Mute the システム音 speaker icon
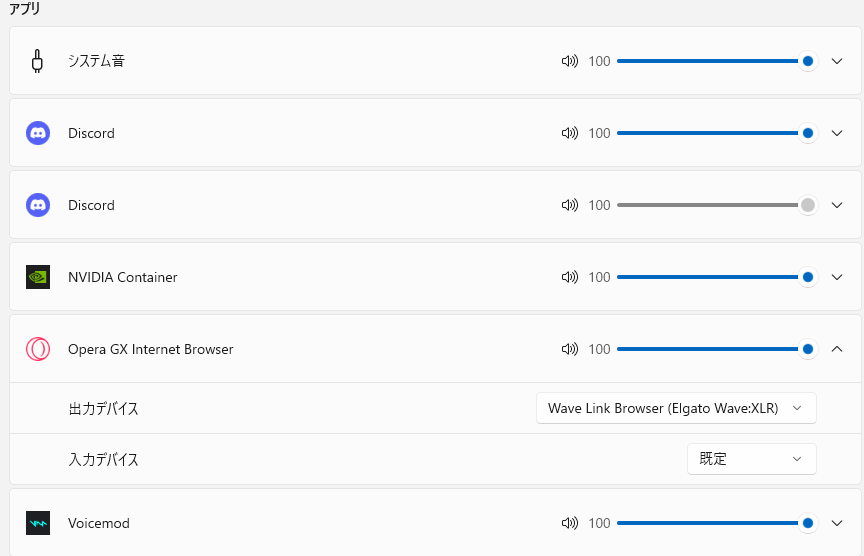Screen dimensions: 864x556 point(570,61)
